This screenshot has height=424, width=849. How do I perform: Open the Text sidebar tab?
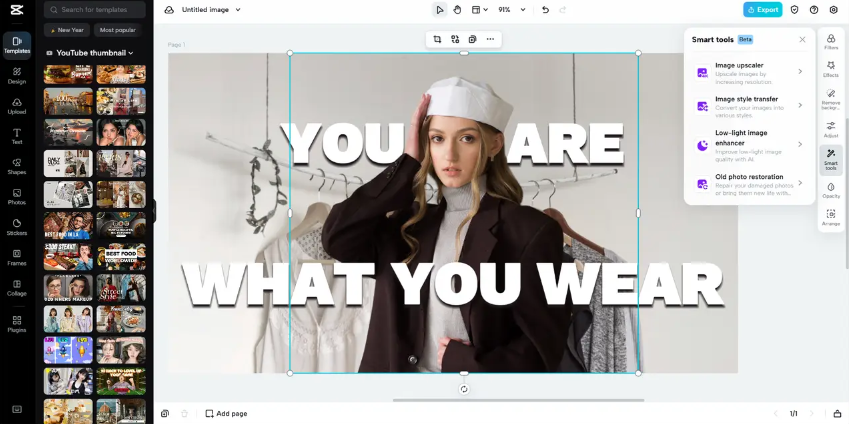(x=17, y=136)
